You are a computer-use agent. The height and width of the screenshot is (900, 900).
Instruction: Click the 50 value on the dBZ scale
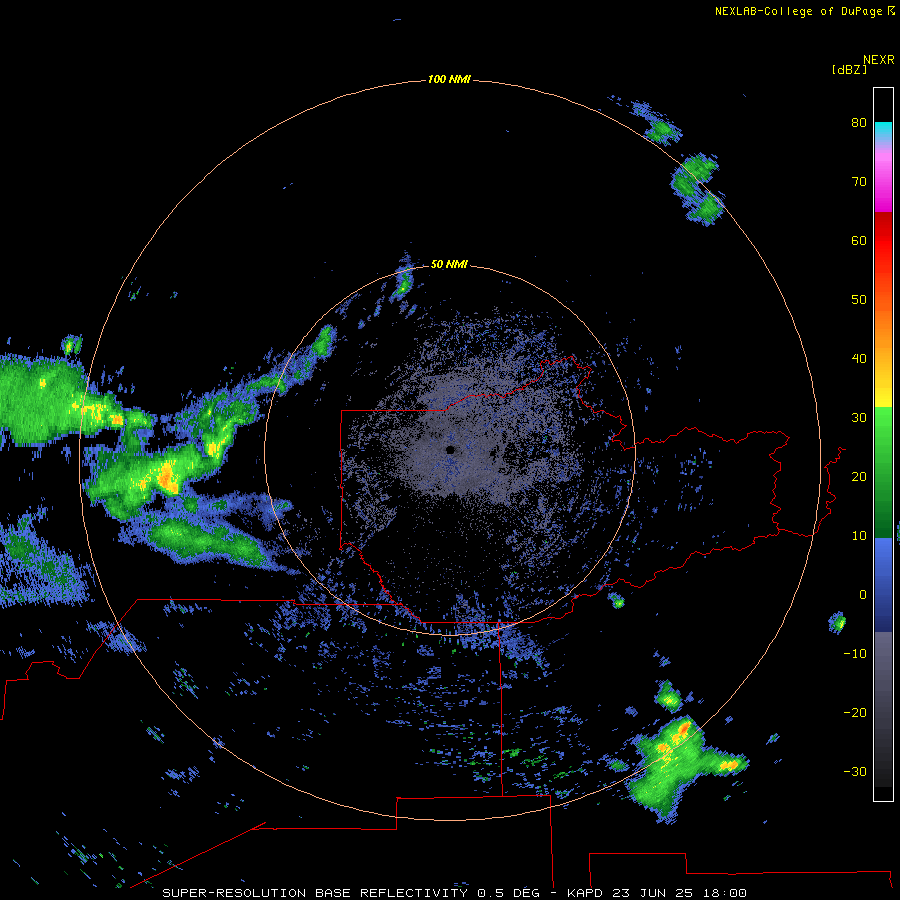click(x=859, y=300)
